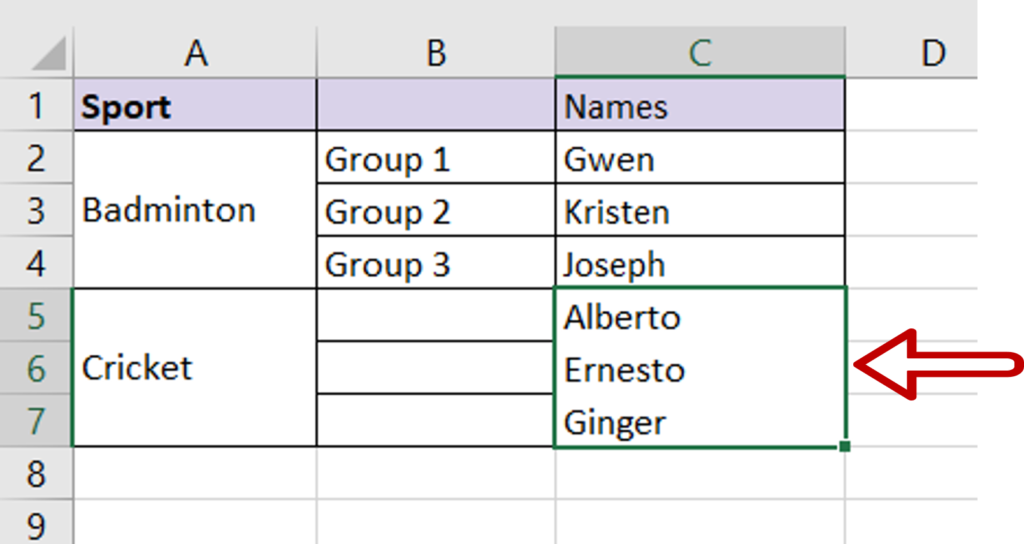The height and width of the screenshot is (544, 1024).
Task: Click the Sport header cell
Action: click(195, 105)
